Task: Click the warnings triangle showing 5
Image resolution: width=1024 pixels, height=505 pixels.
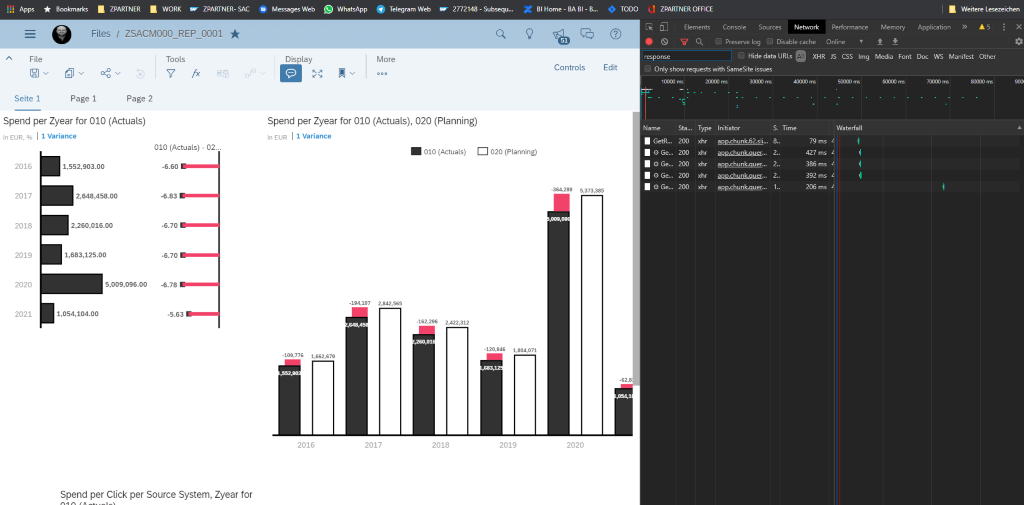Action: pos(984,27)
